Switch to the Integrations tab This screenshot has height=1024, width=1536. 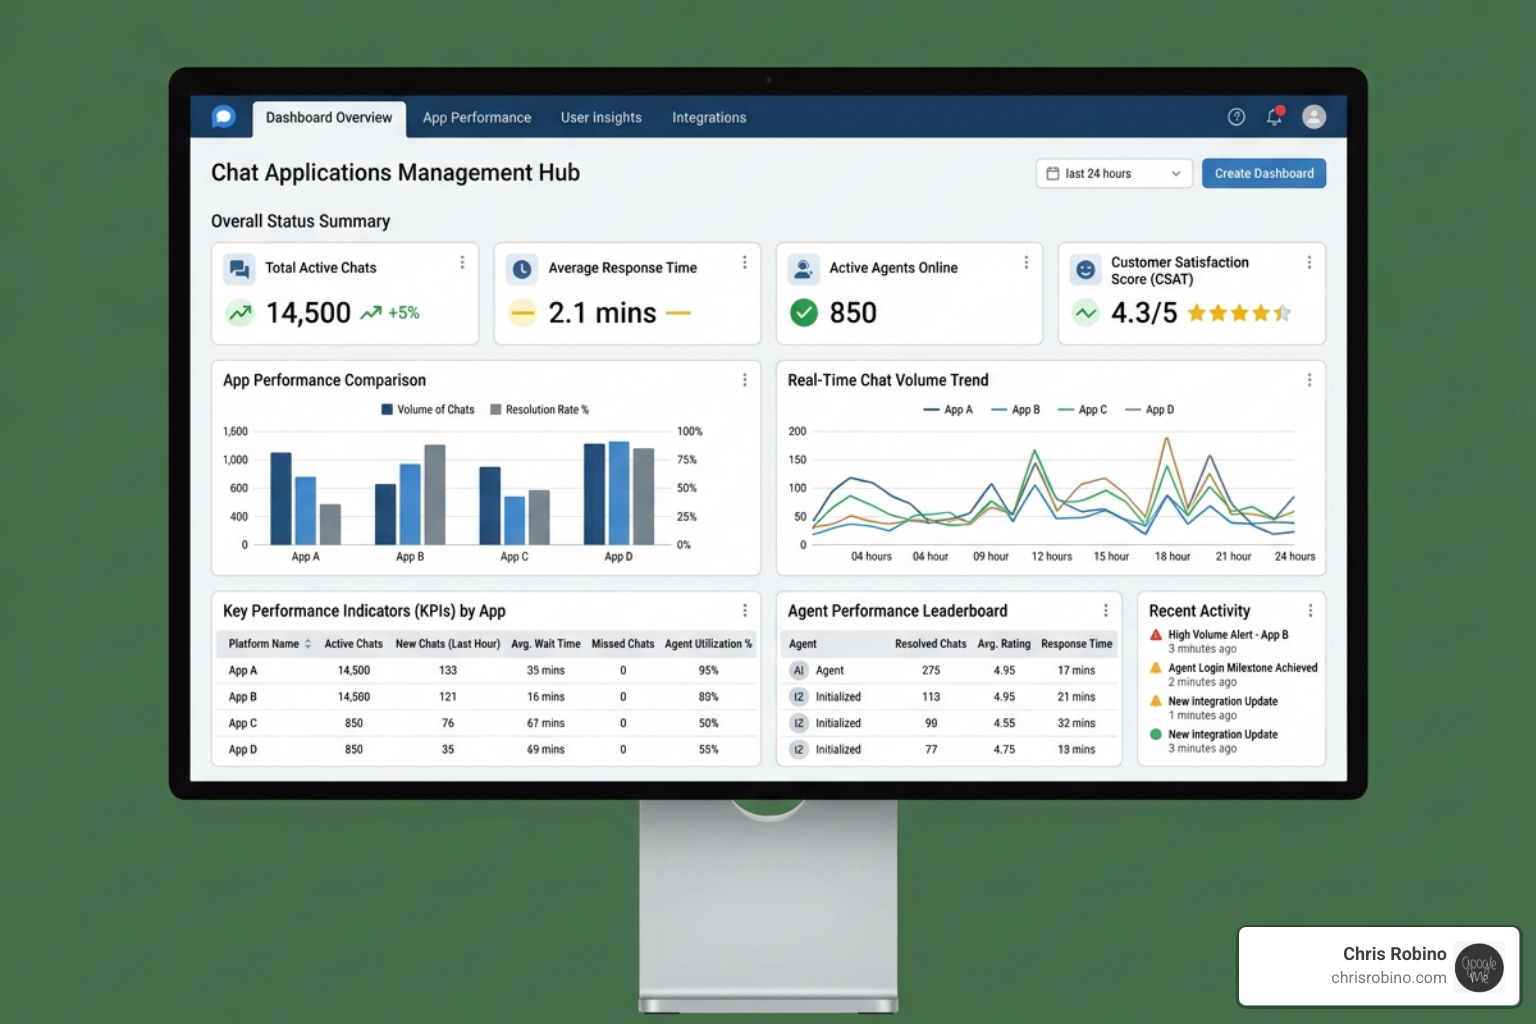click(x=709, y=118)
